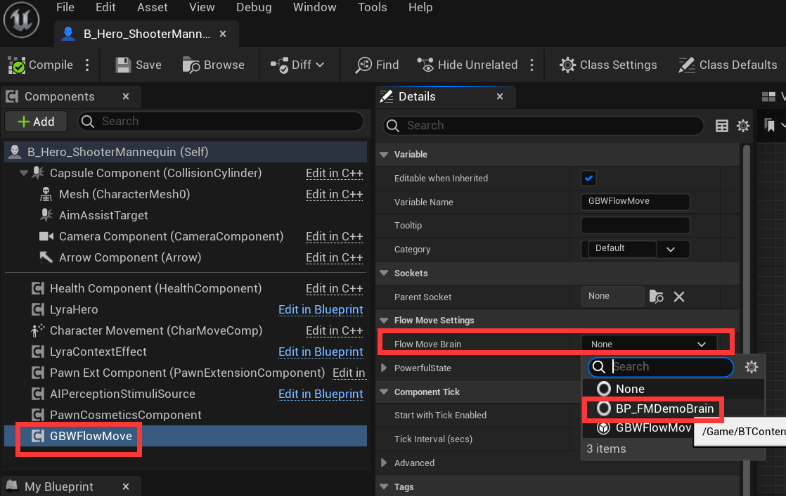The height and width of the screenshot is (496, 786).
Task: Browse for Parent Socket icon
Action: (656, 297)
